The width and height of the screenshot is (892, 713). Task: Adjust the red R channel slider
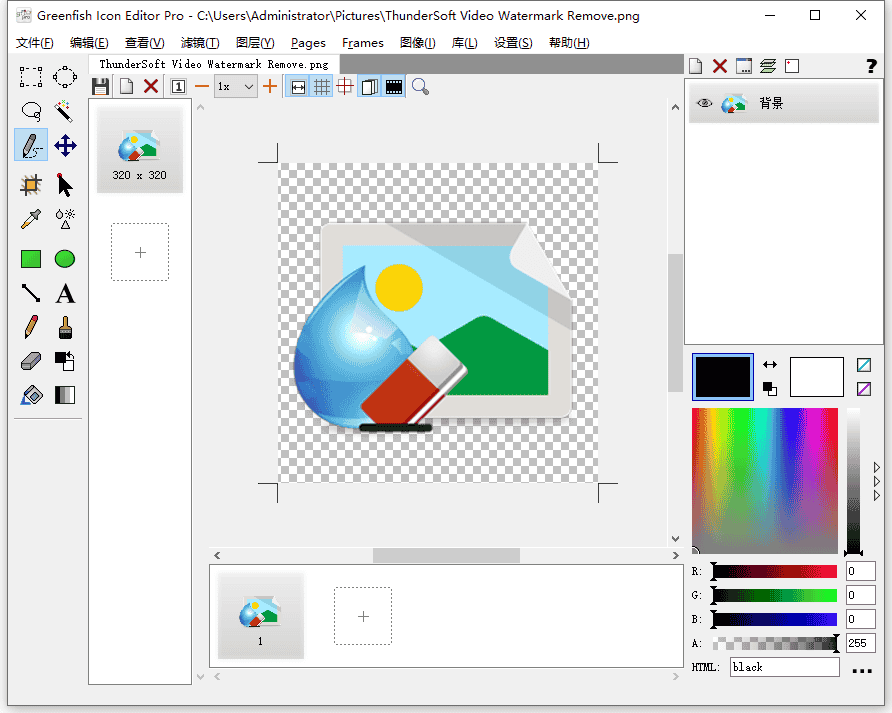tap(774, 571)
